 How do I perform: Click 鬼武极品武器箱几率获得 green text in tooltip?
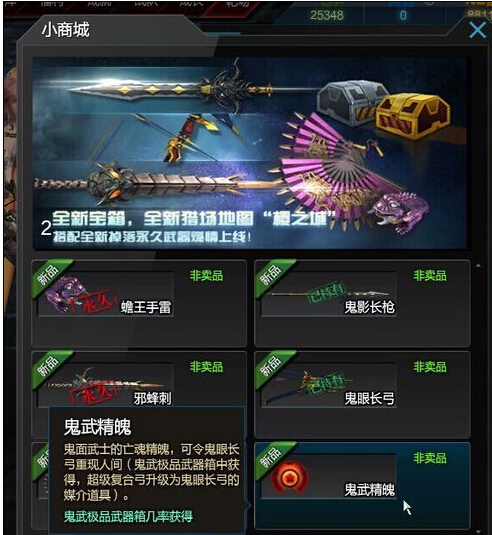click(128, 516)
